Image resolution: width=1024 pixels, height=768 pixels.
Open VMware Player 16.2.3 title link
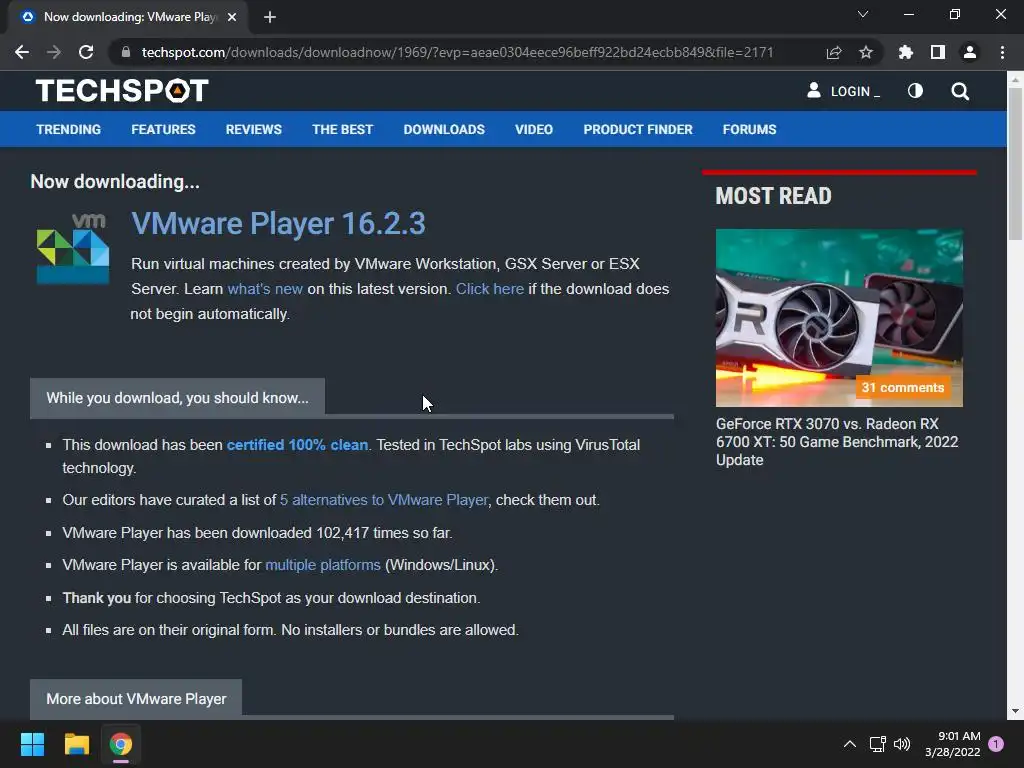click(278, 223)
